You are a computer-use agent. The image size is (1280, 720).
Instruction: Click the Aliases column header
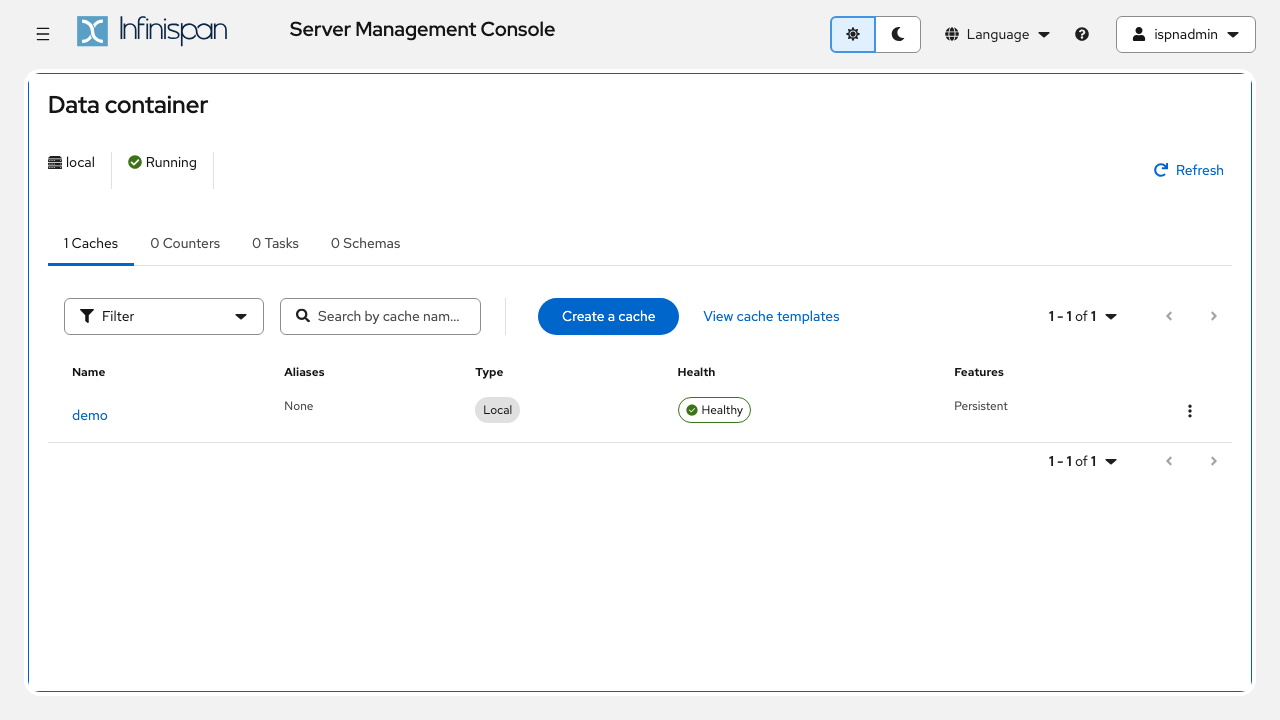tap(304, 372)
